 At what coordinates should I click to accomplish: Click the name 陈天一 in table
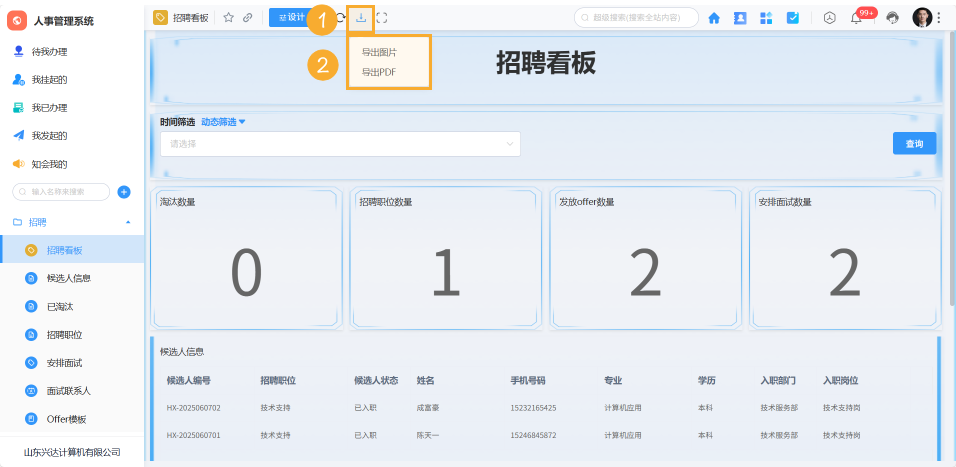[428, 436]
